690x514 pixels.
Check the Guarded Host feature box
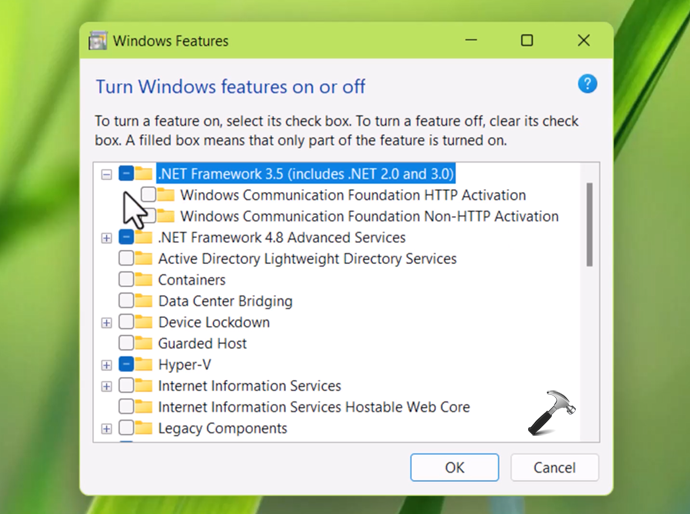tap(126, 343)
